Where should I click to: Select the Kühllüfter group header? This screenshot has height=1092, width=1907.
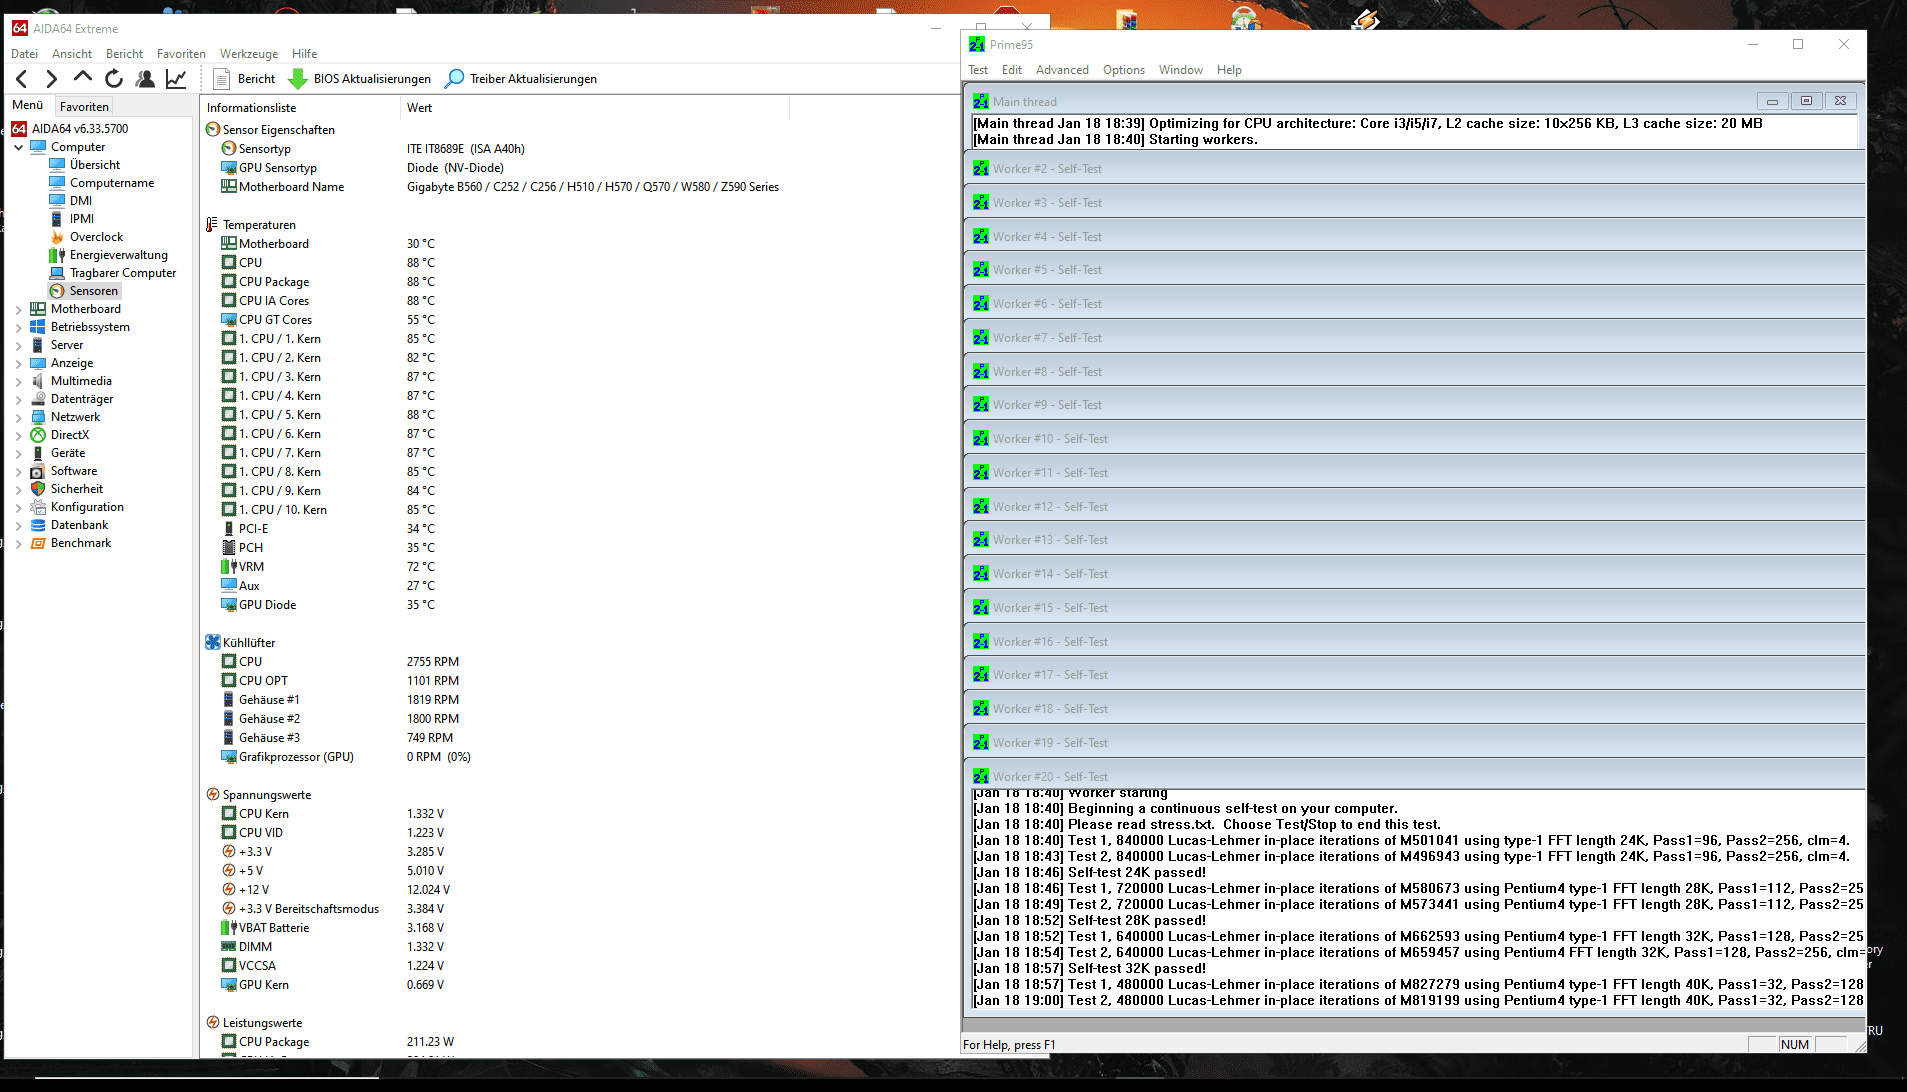click(241, 643)
